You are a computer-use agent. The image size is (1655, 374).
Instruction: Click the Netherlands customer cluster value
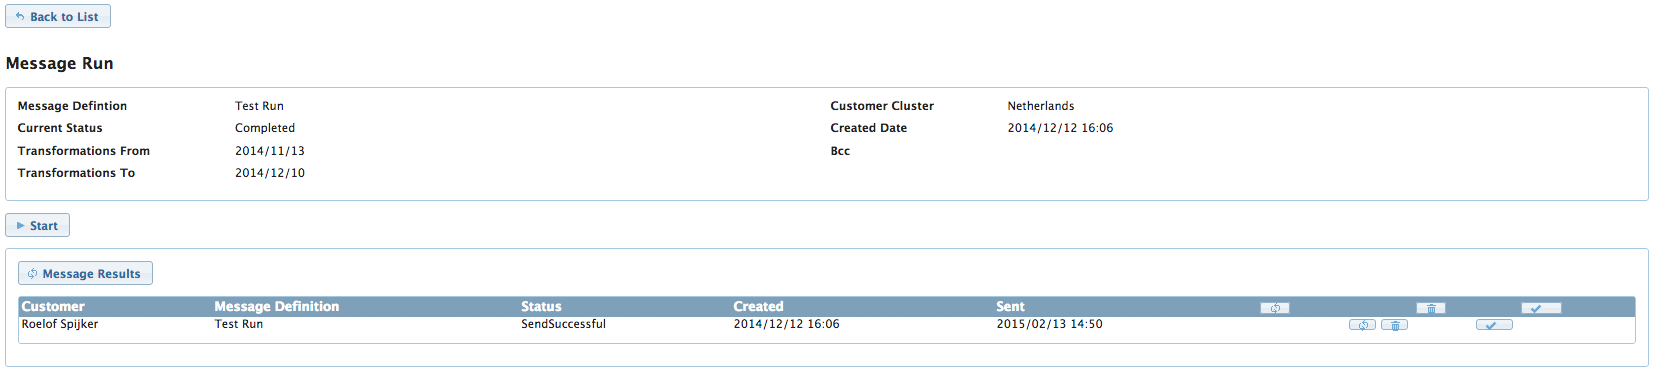pyautogui.click(x=1041, y=106)
